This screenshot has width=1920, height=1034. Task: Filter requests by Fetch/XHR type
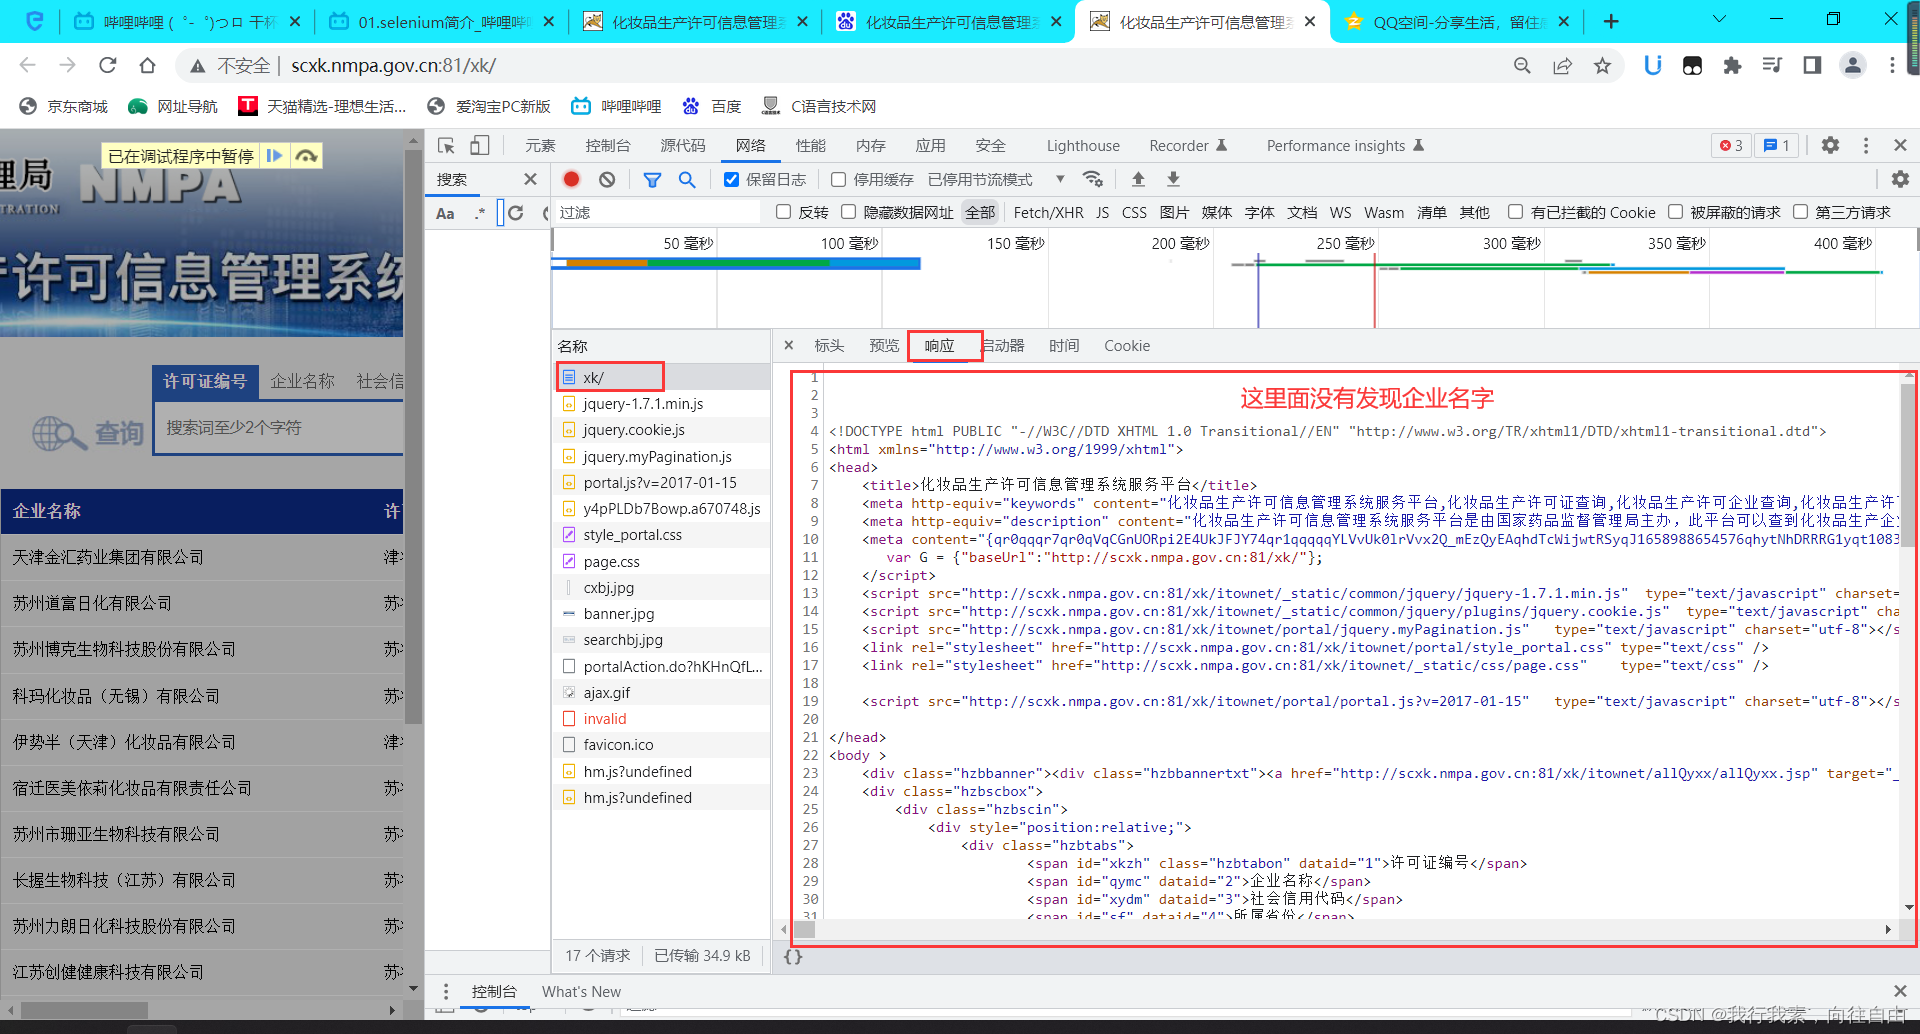(1048, 212)
